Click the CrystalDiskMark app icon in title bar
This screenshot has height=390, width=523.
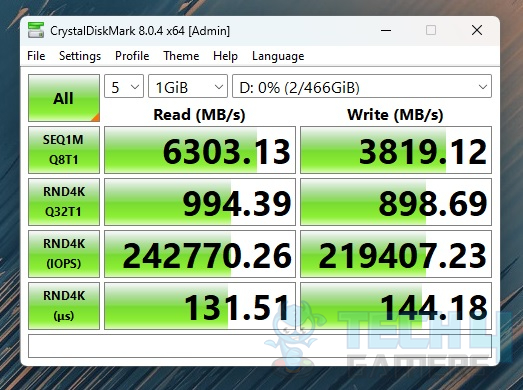(x=36, y=30)
